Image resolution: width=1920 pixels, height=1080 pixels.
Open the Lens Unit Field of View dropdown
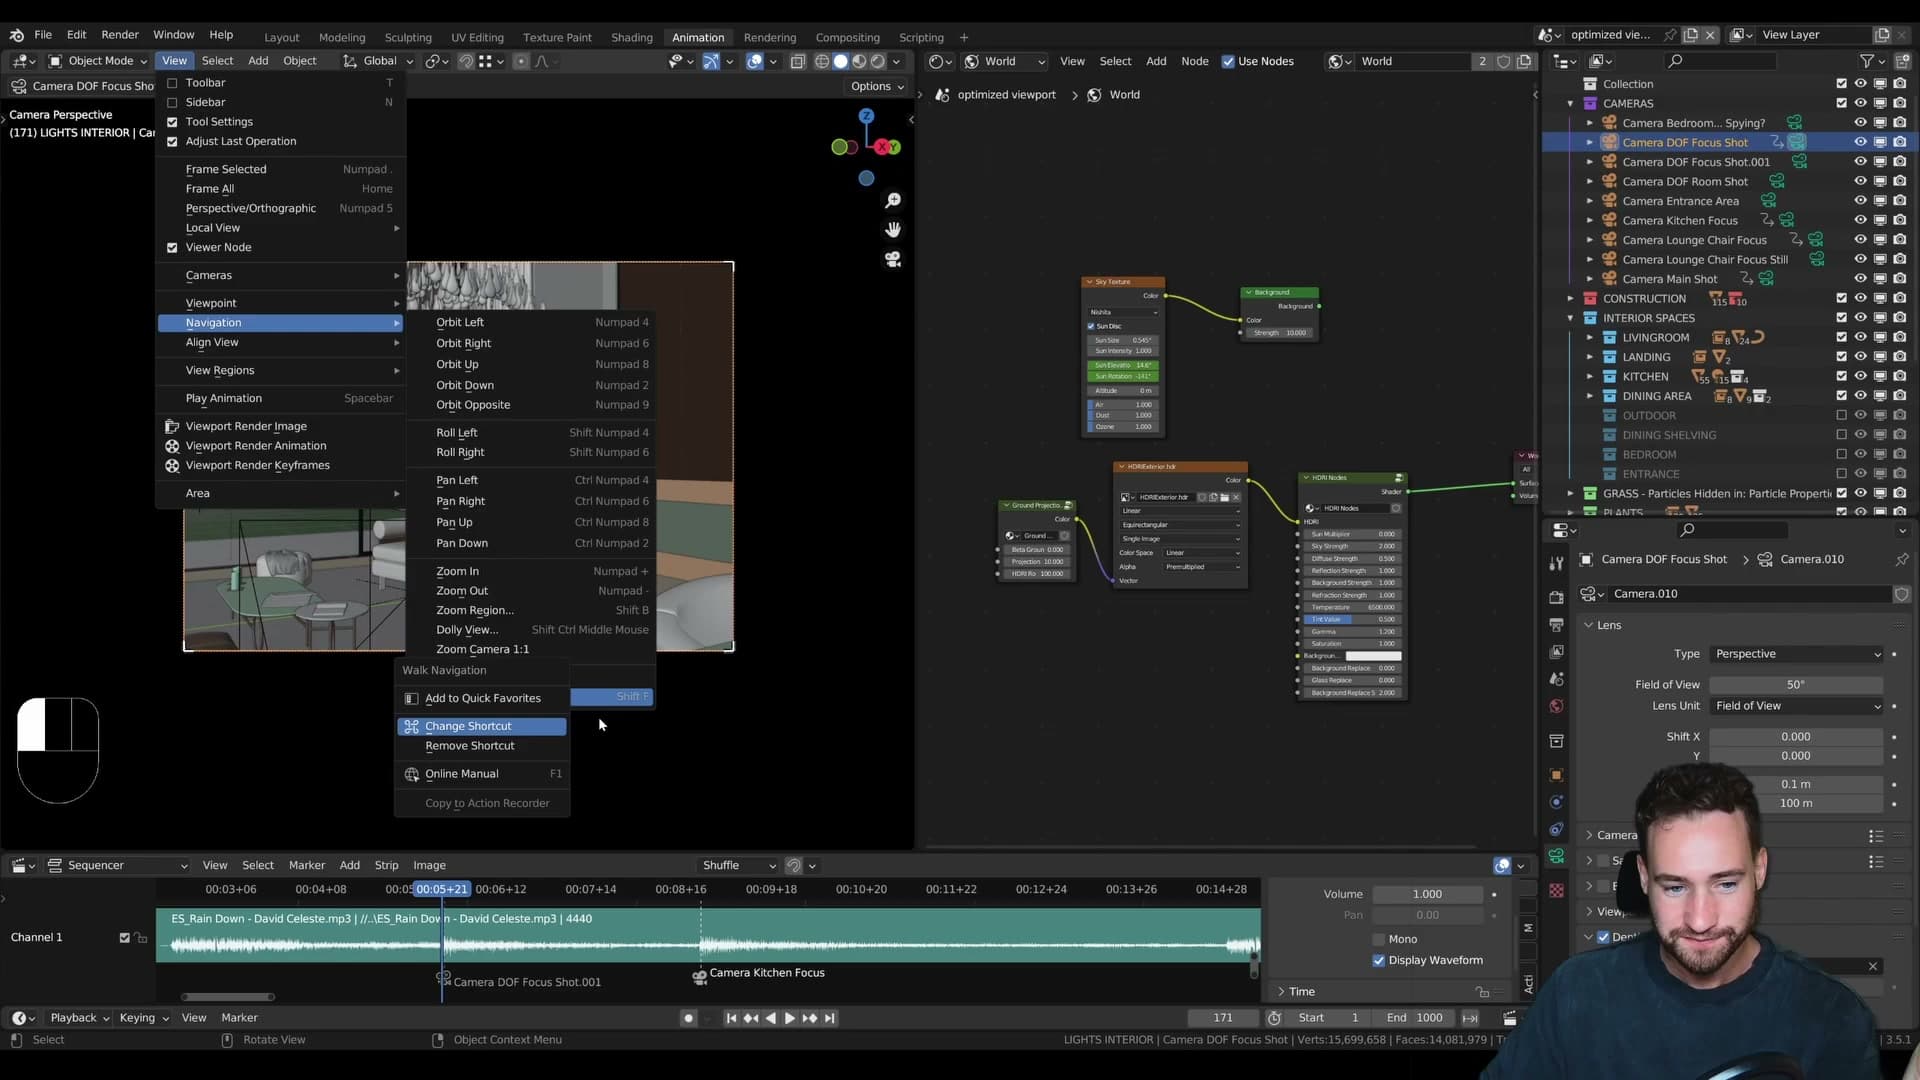(x=1797, y=706)
